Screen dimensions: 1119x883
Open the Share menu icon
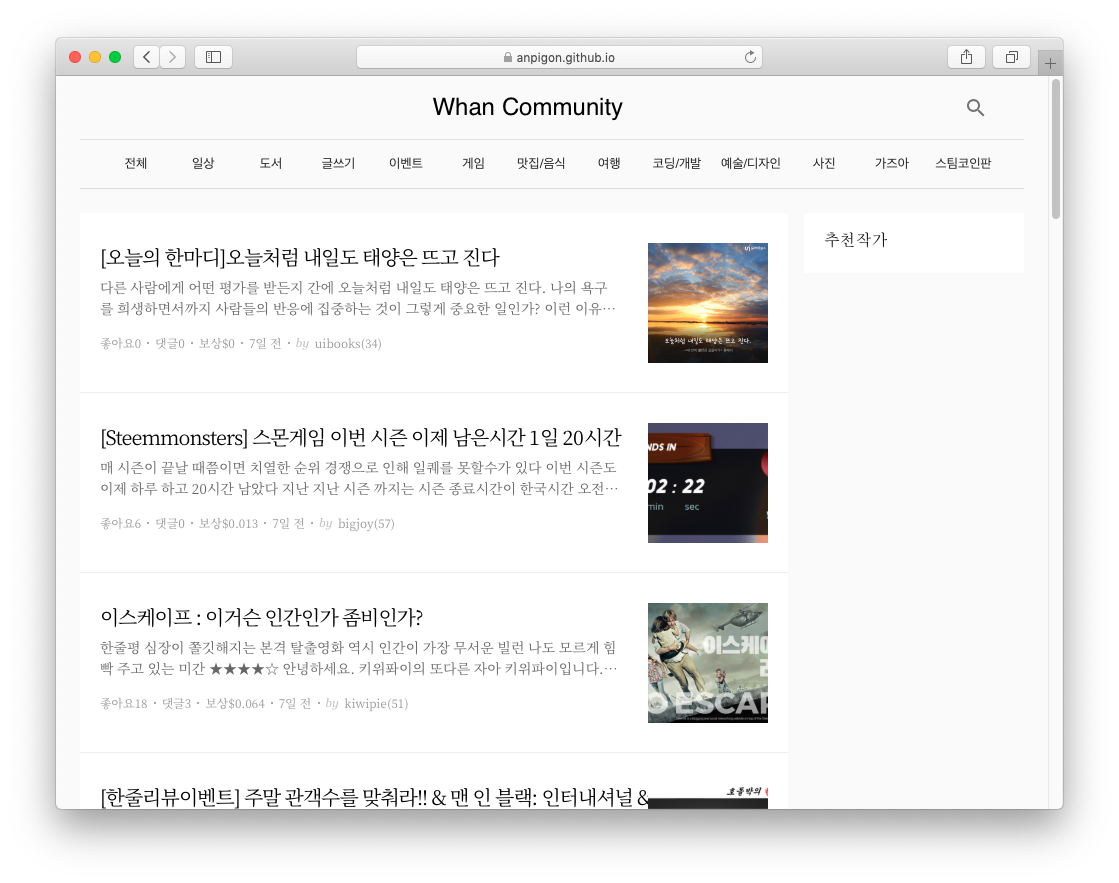point(966,57)
